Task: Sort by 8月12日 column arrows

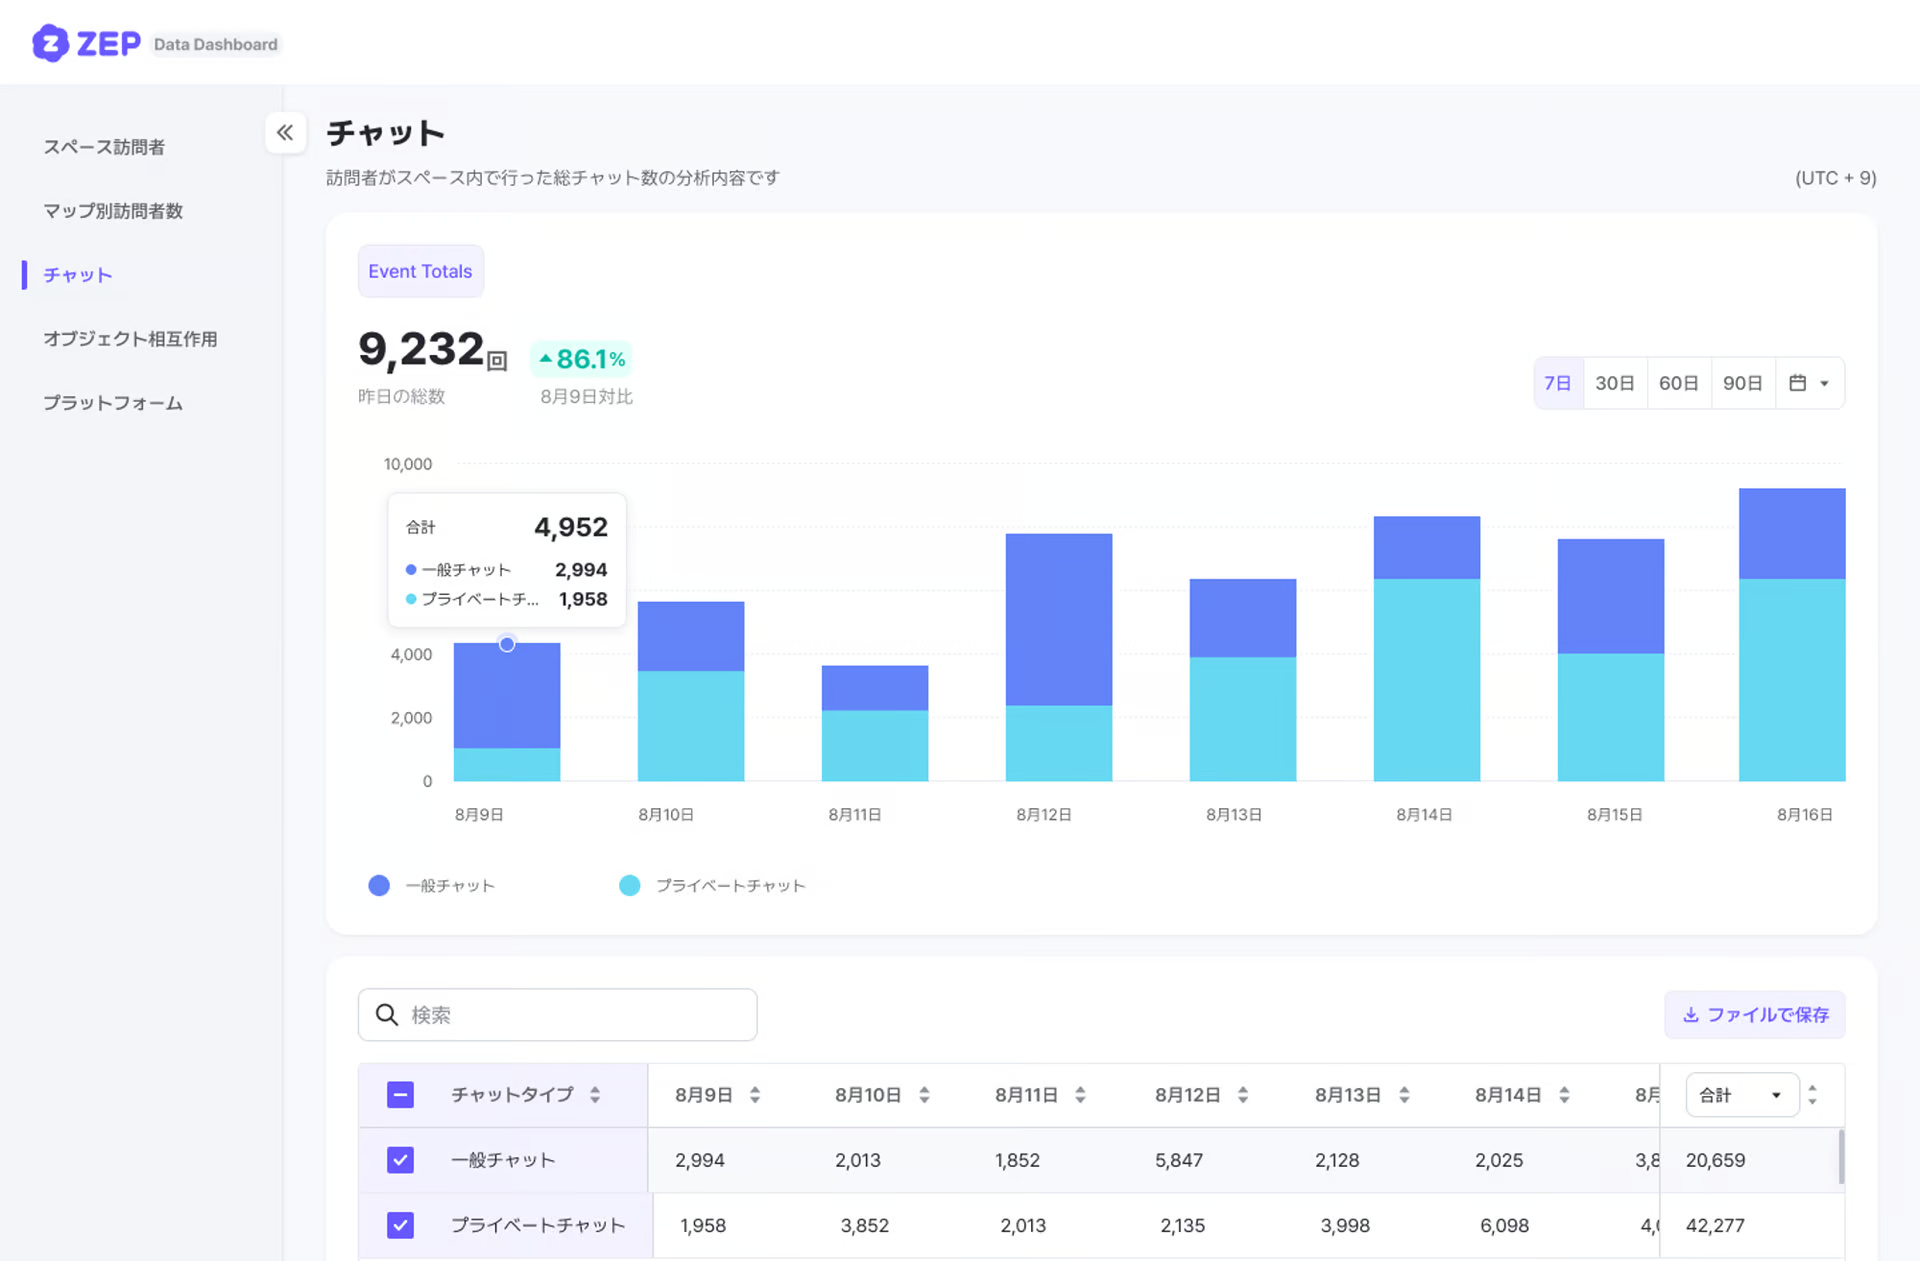Action: (1242, 1095)
